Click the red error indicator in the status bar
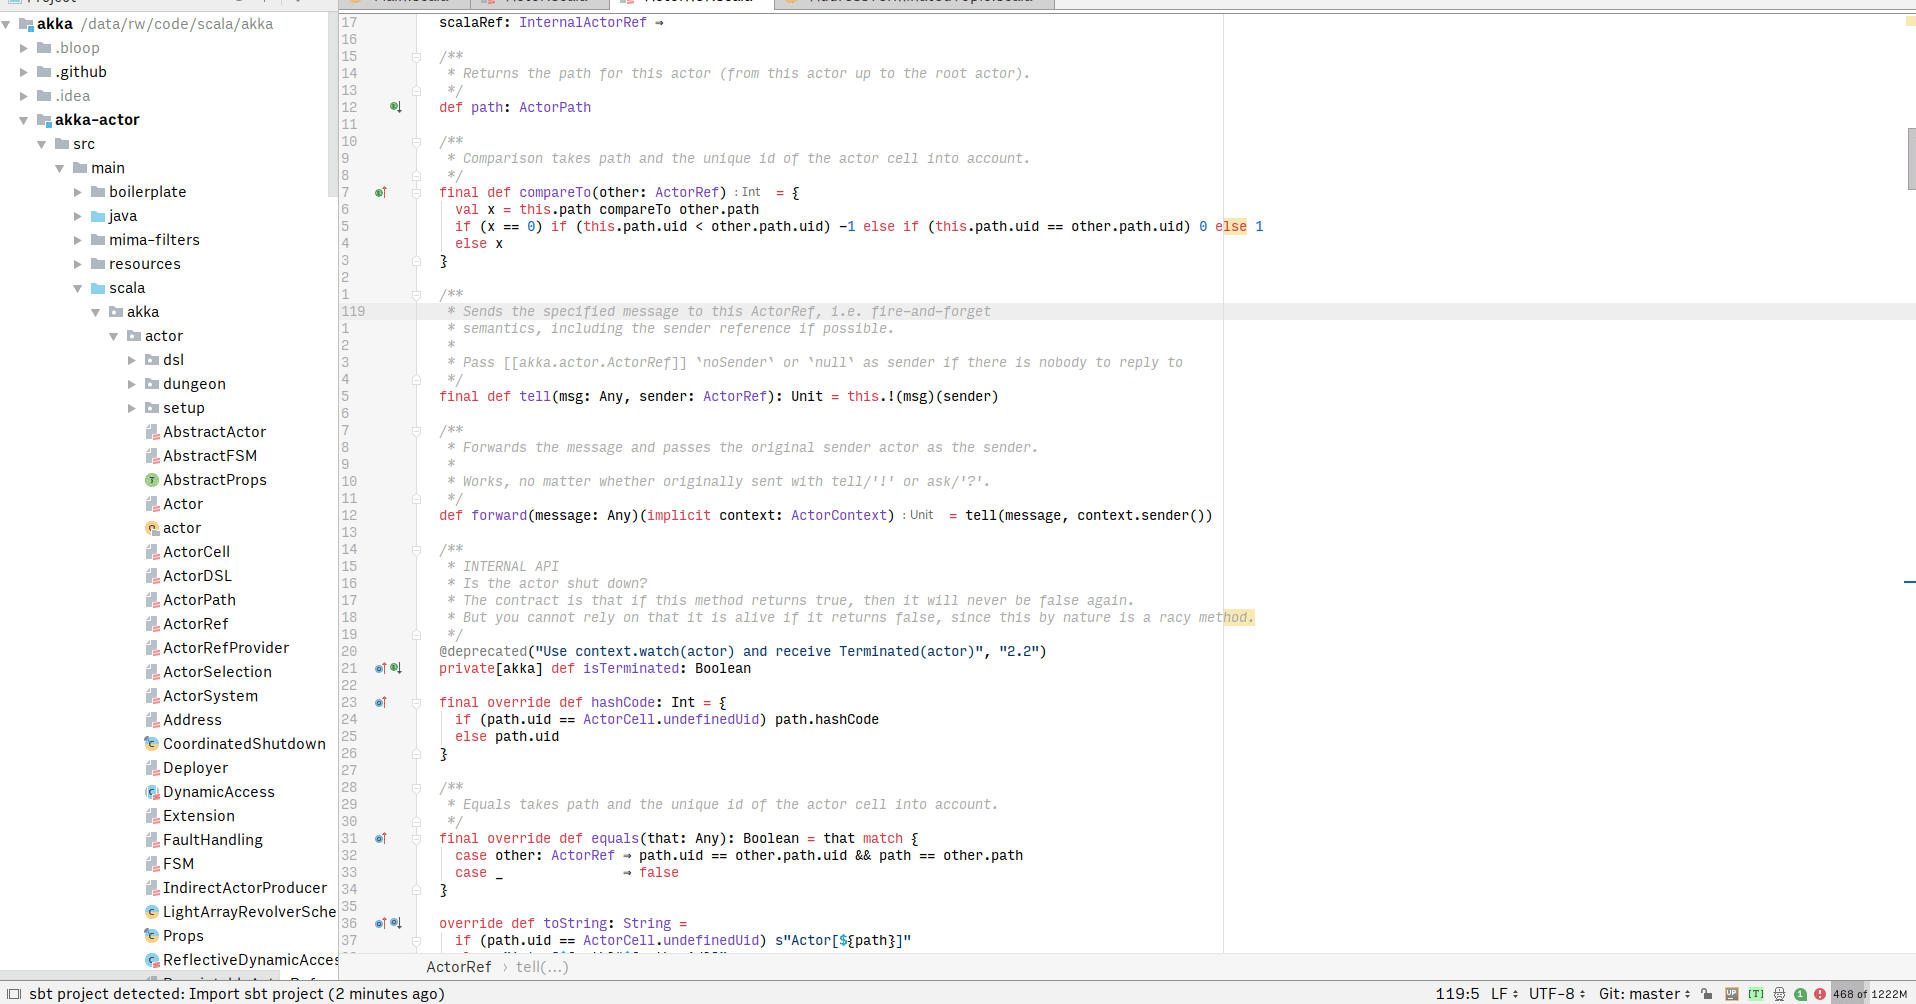Viewport: 1916px width, 1004px height. (1819, 994)
